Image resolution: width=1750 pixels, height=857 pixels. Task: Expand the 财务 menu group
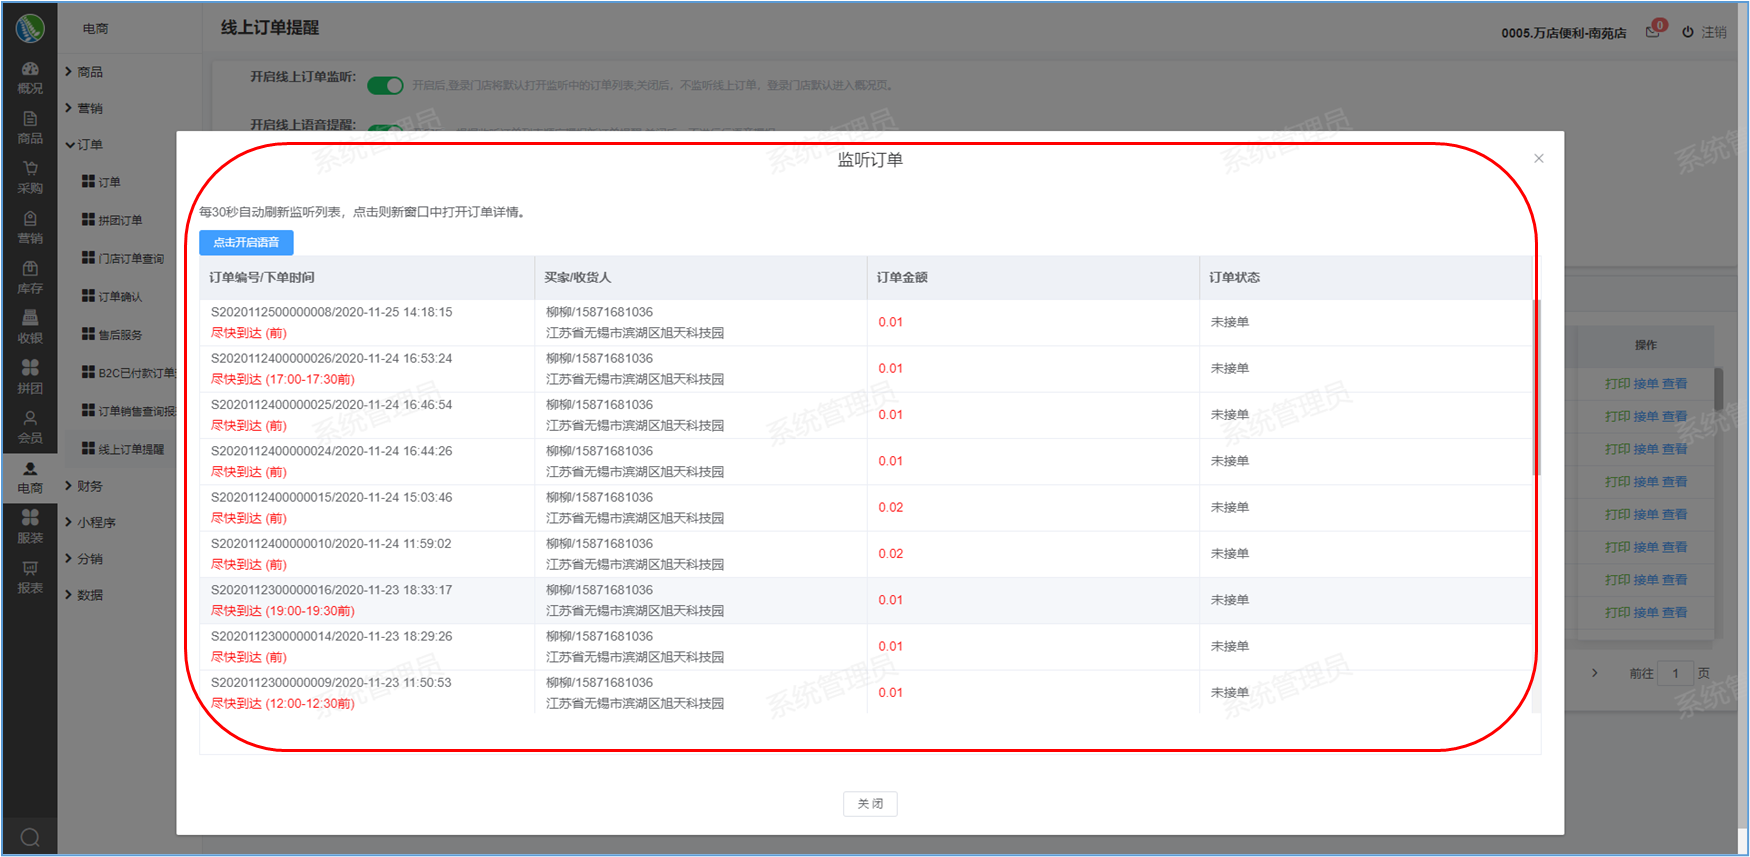89,486
